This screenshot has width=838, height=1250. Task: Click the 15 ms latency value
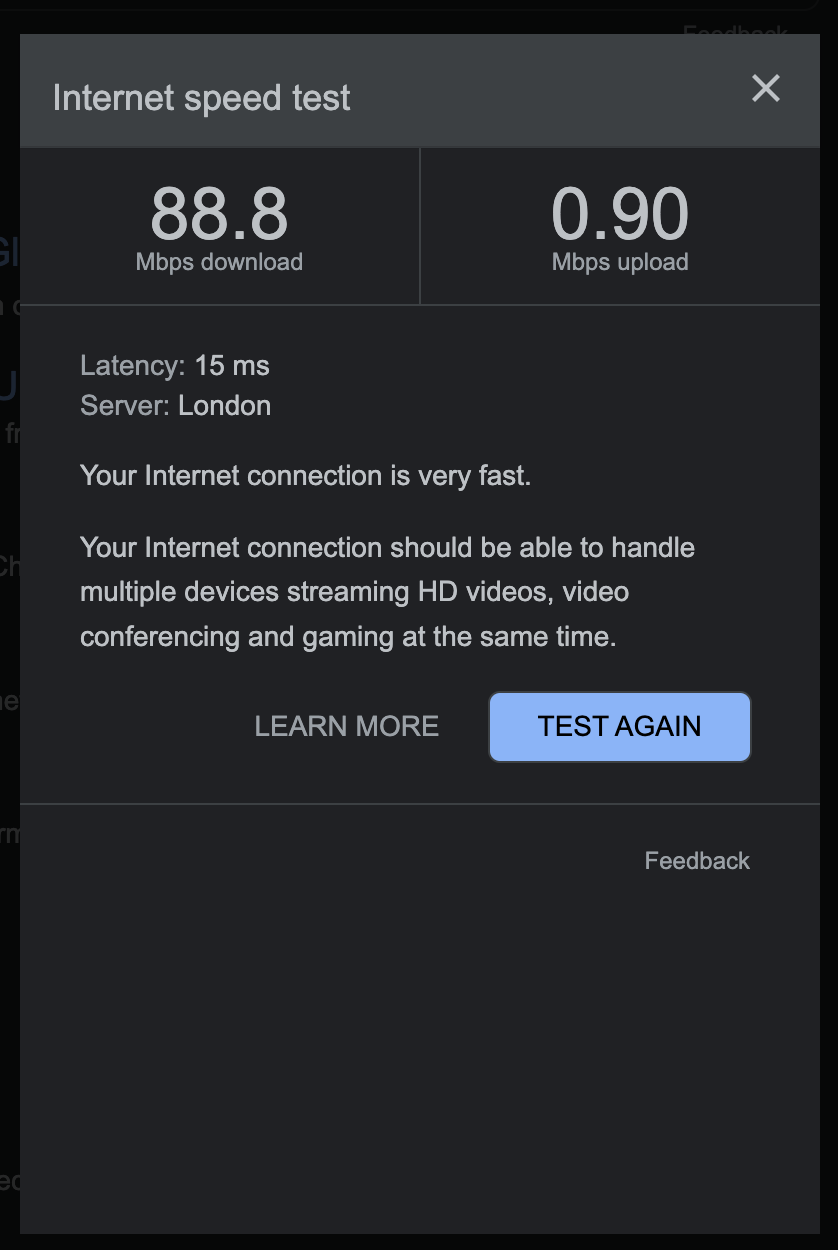232,365
